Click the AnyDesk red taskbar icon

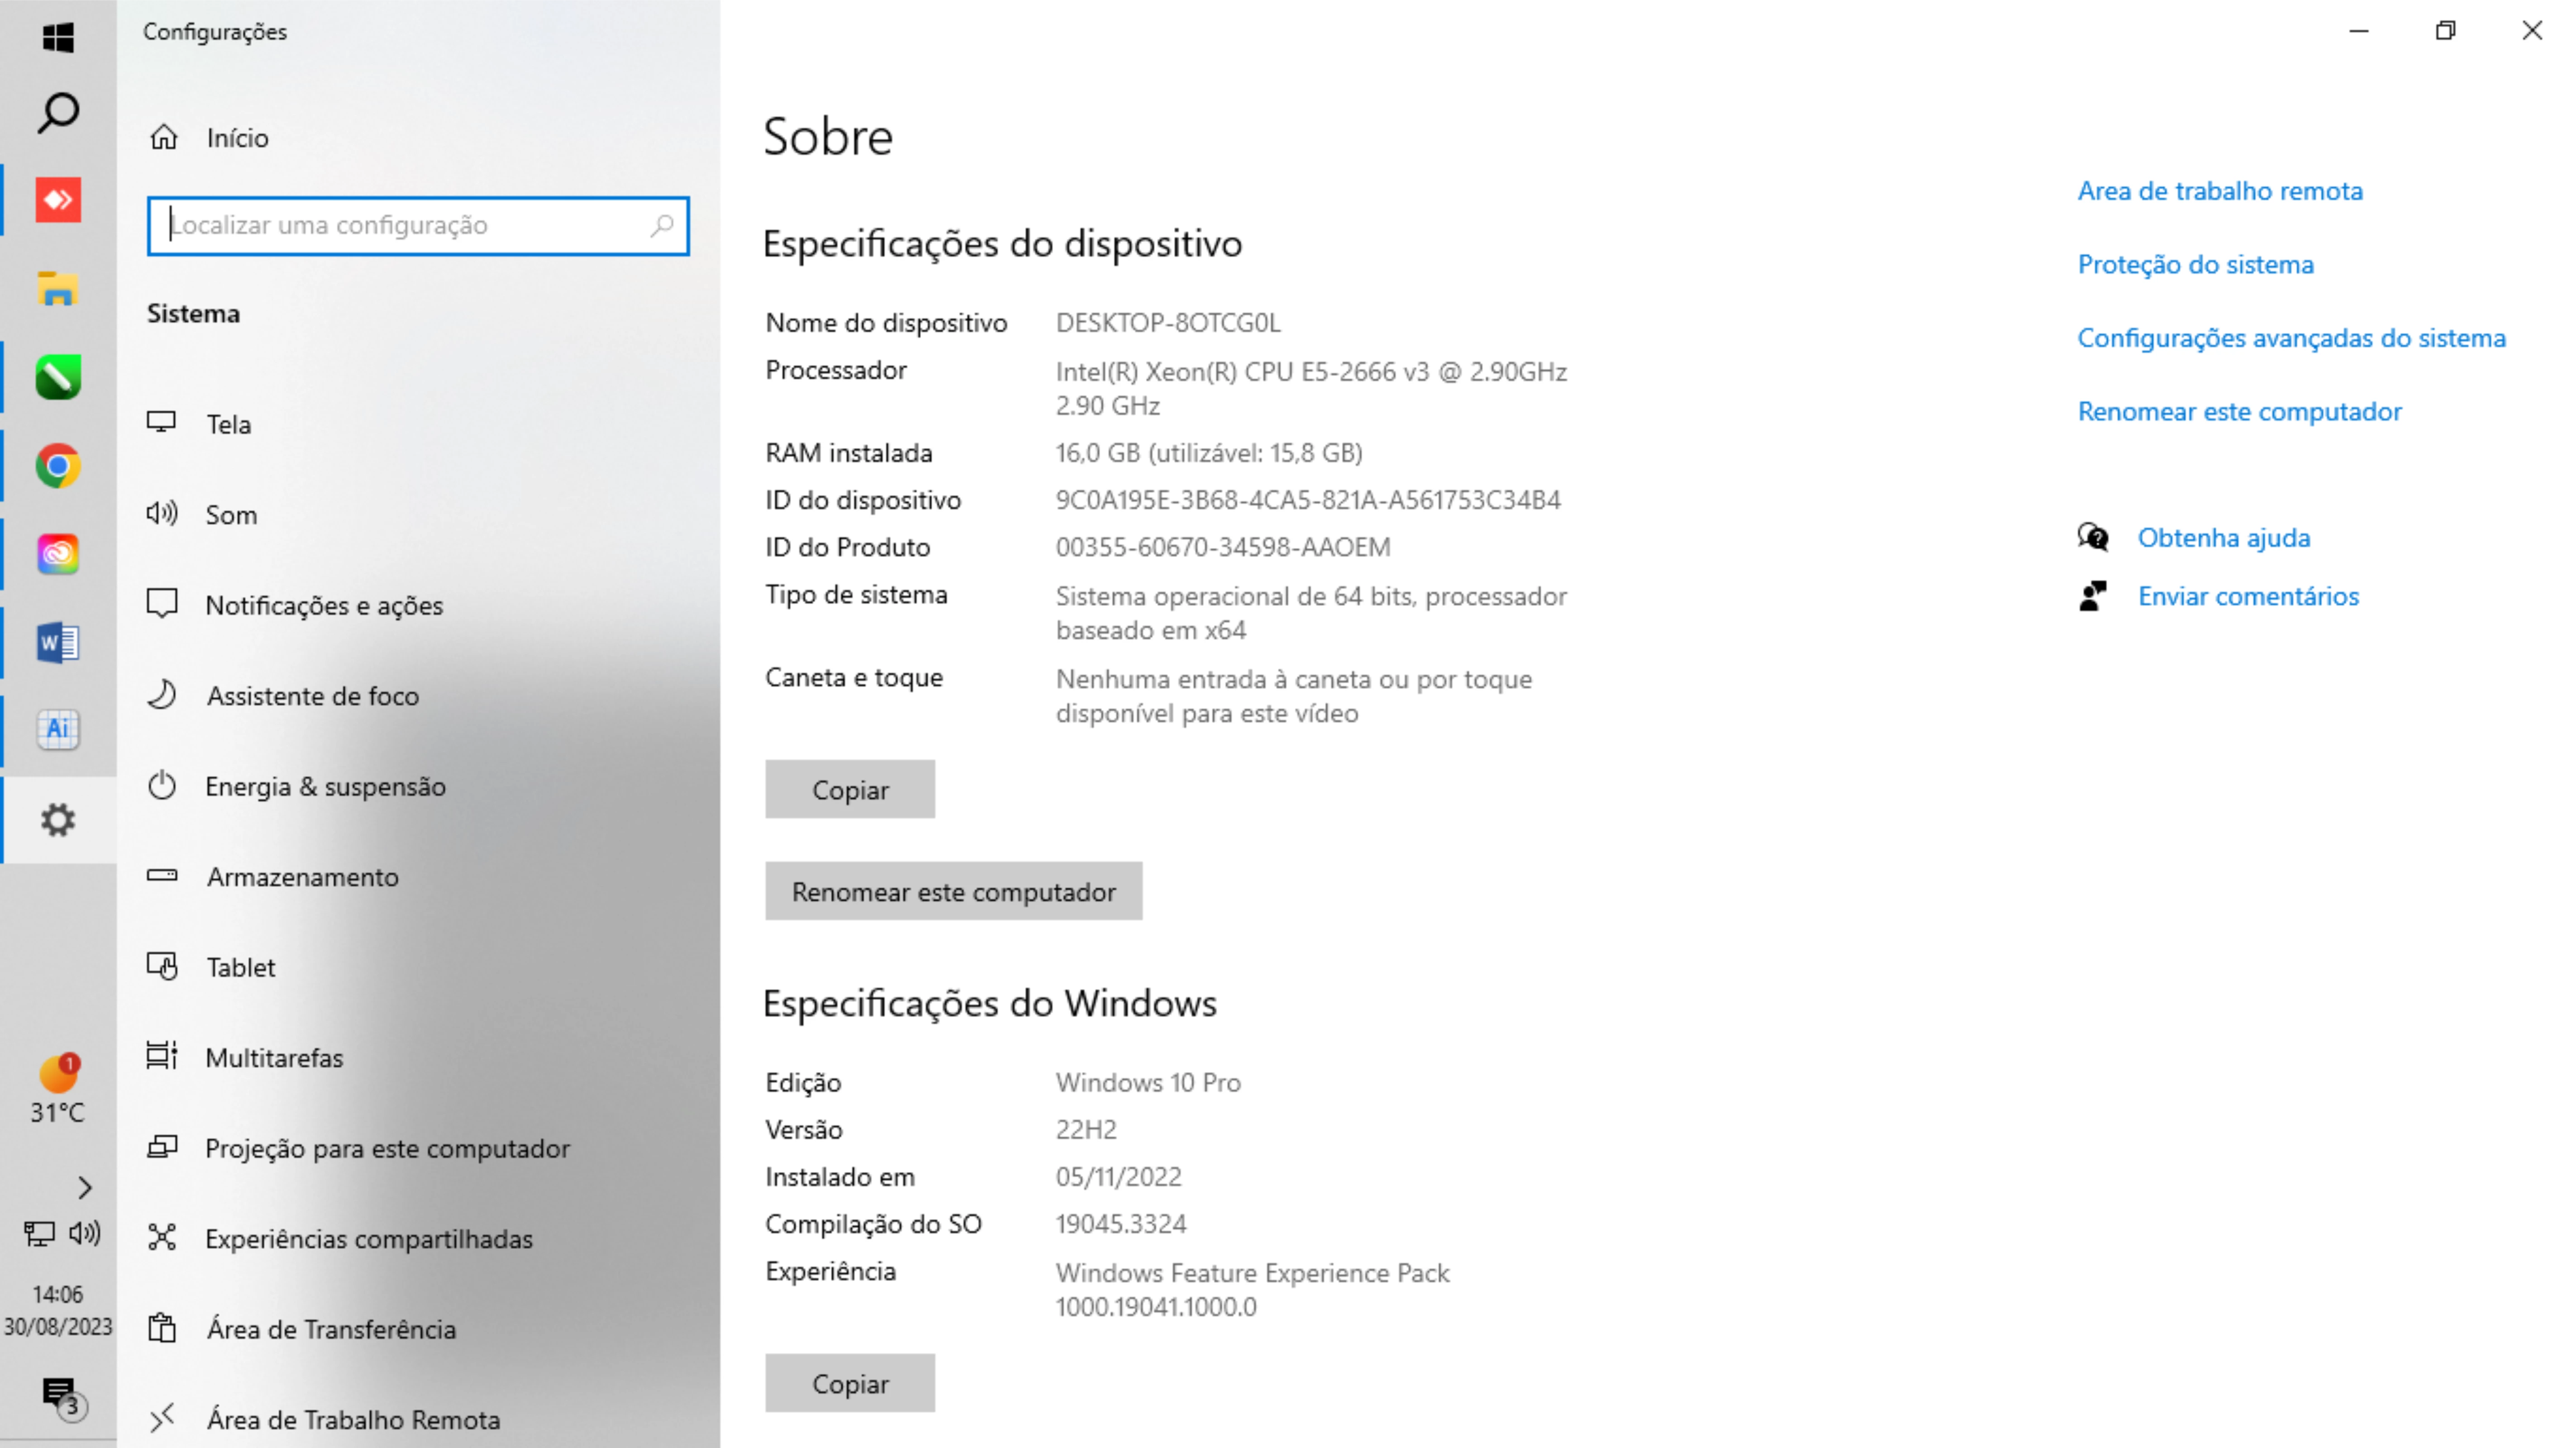[x=58, y=200]
